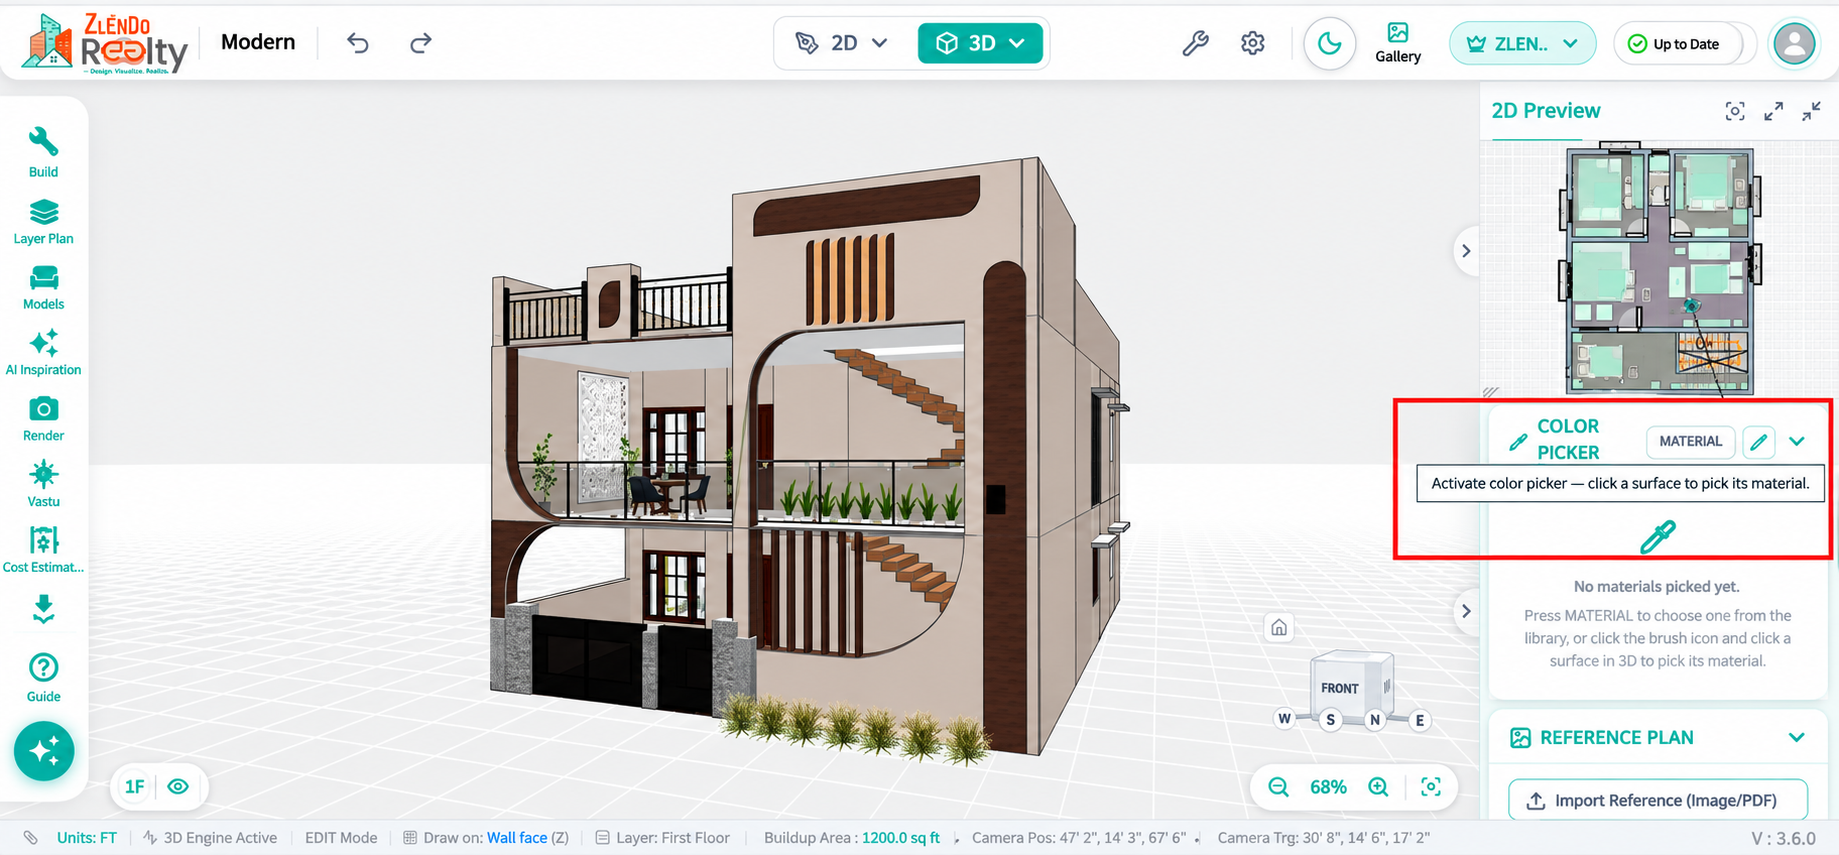Open the ZLEN.. plan dropdown

point(1522,44)
